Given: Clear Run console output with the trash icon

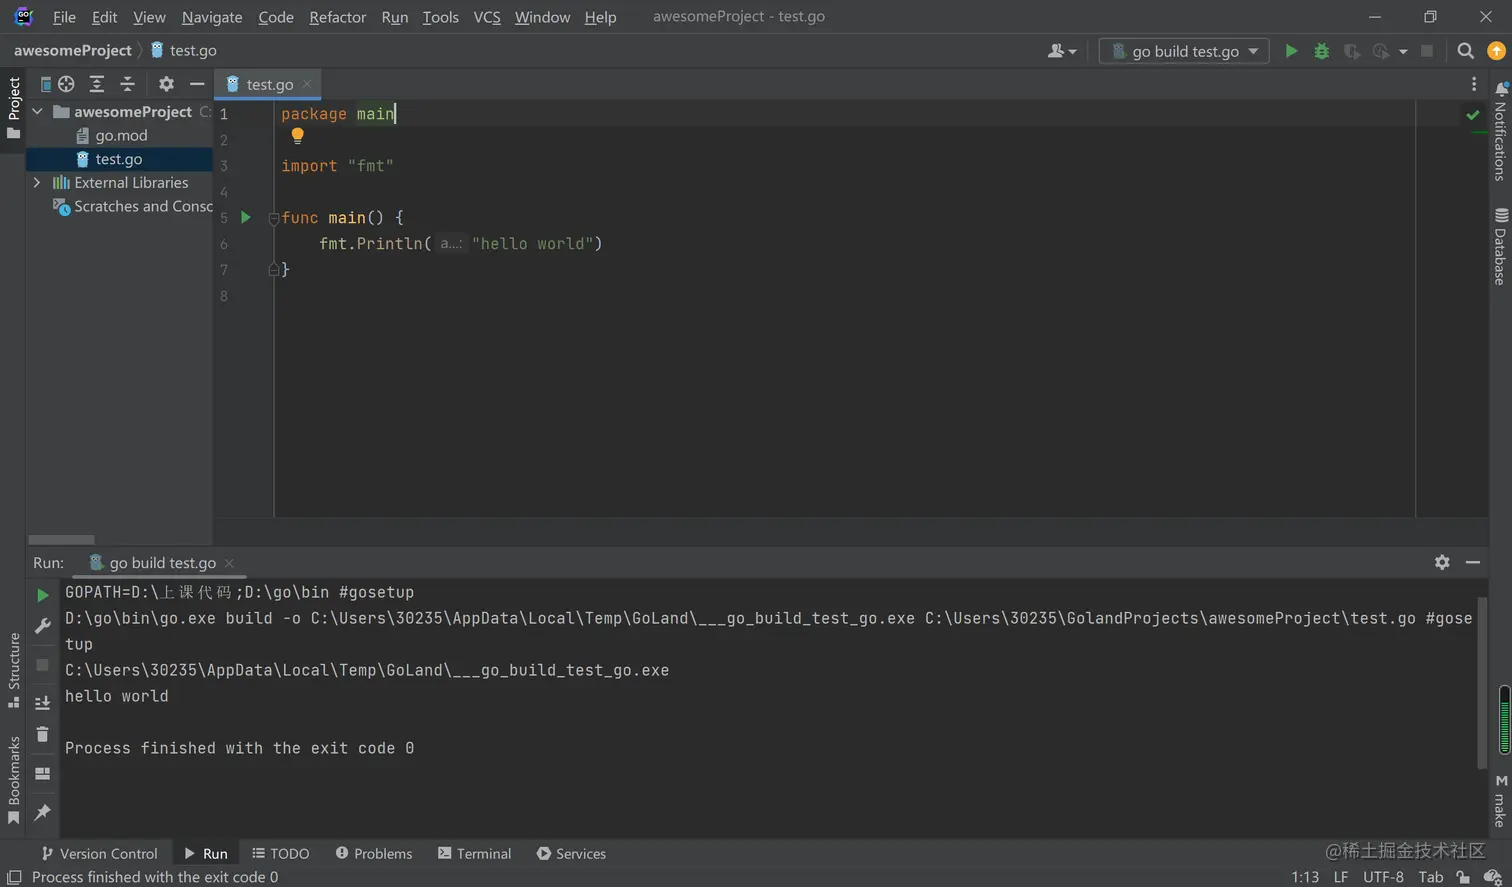Looking at the screenshot, I should coord(42,735).
